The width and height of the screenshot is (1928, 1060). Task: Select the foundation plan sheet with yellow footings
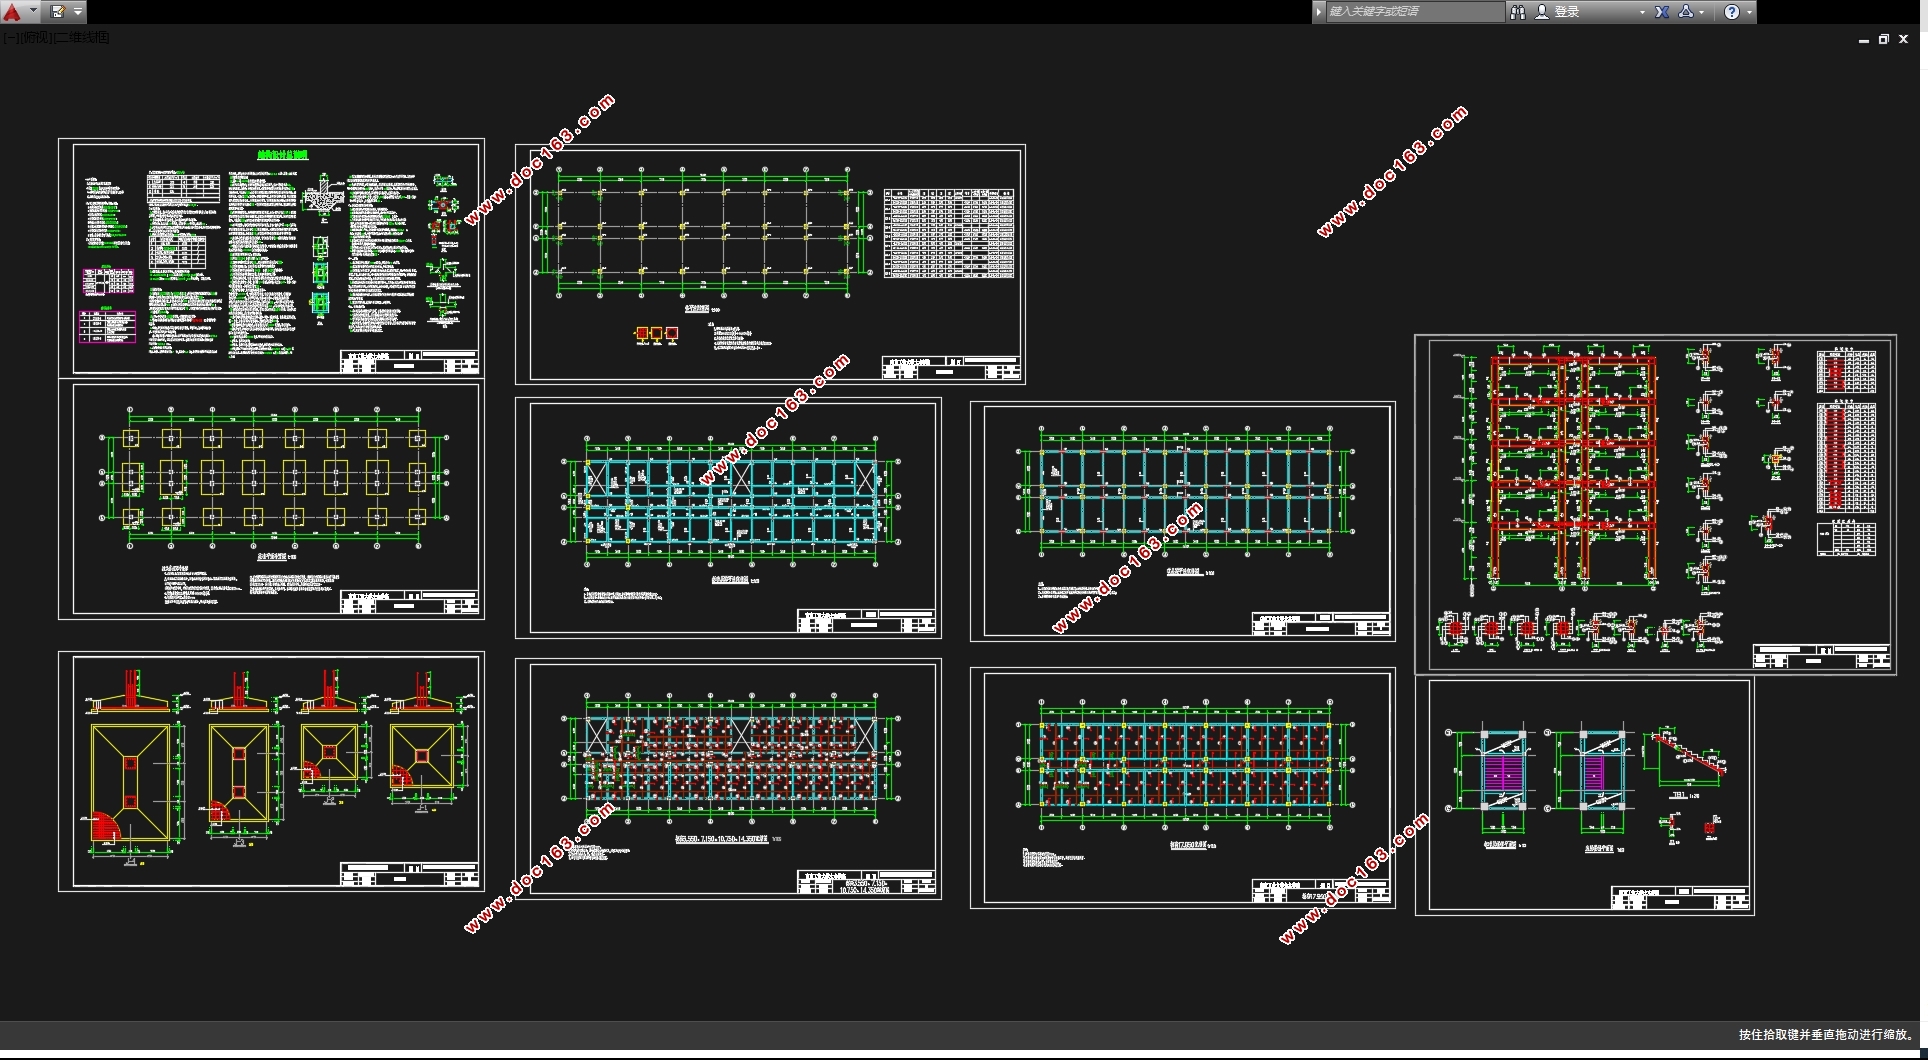271,499
